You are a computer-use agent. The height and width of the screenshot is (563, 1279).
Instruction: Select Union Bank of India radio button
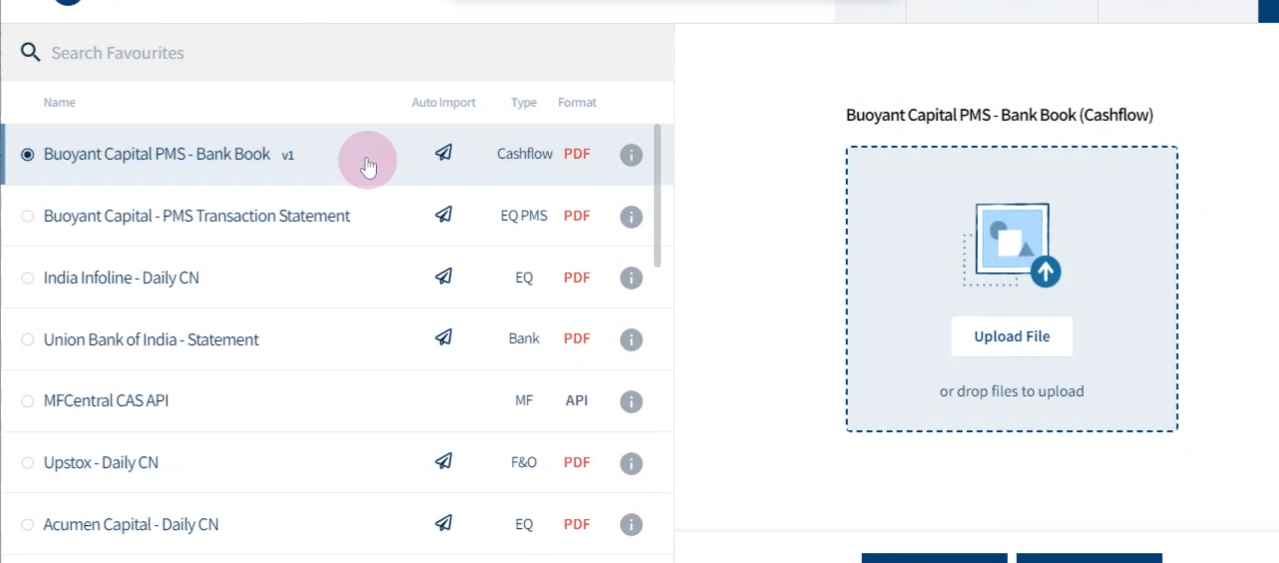27,340
